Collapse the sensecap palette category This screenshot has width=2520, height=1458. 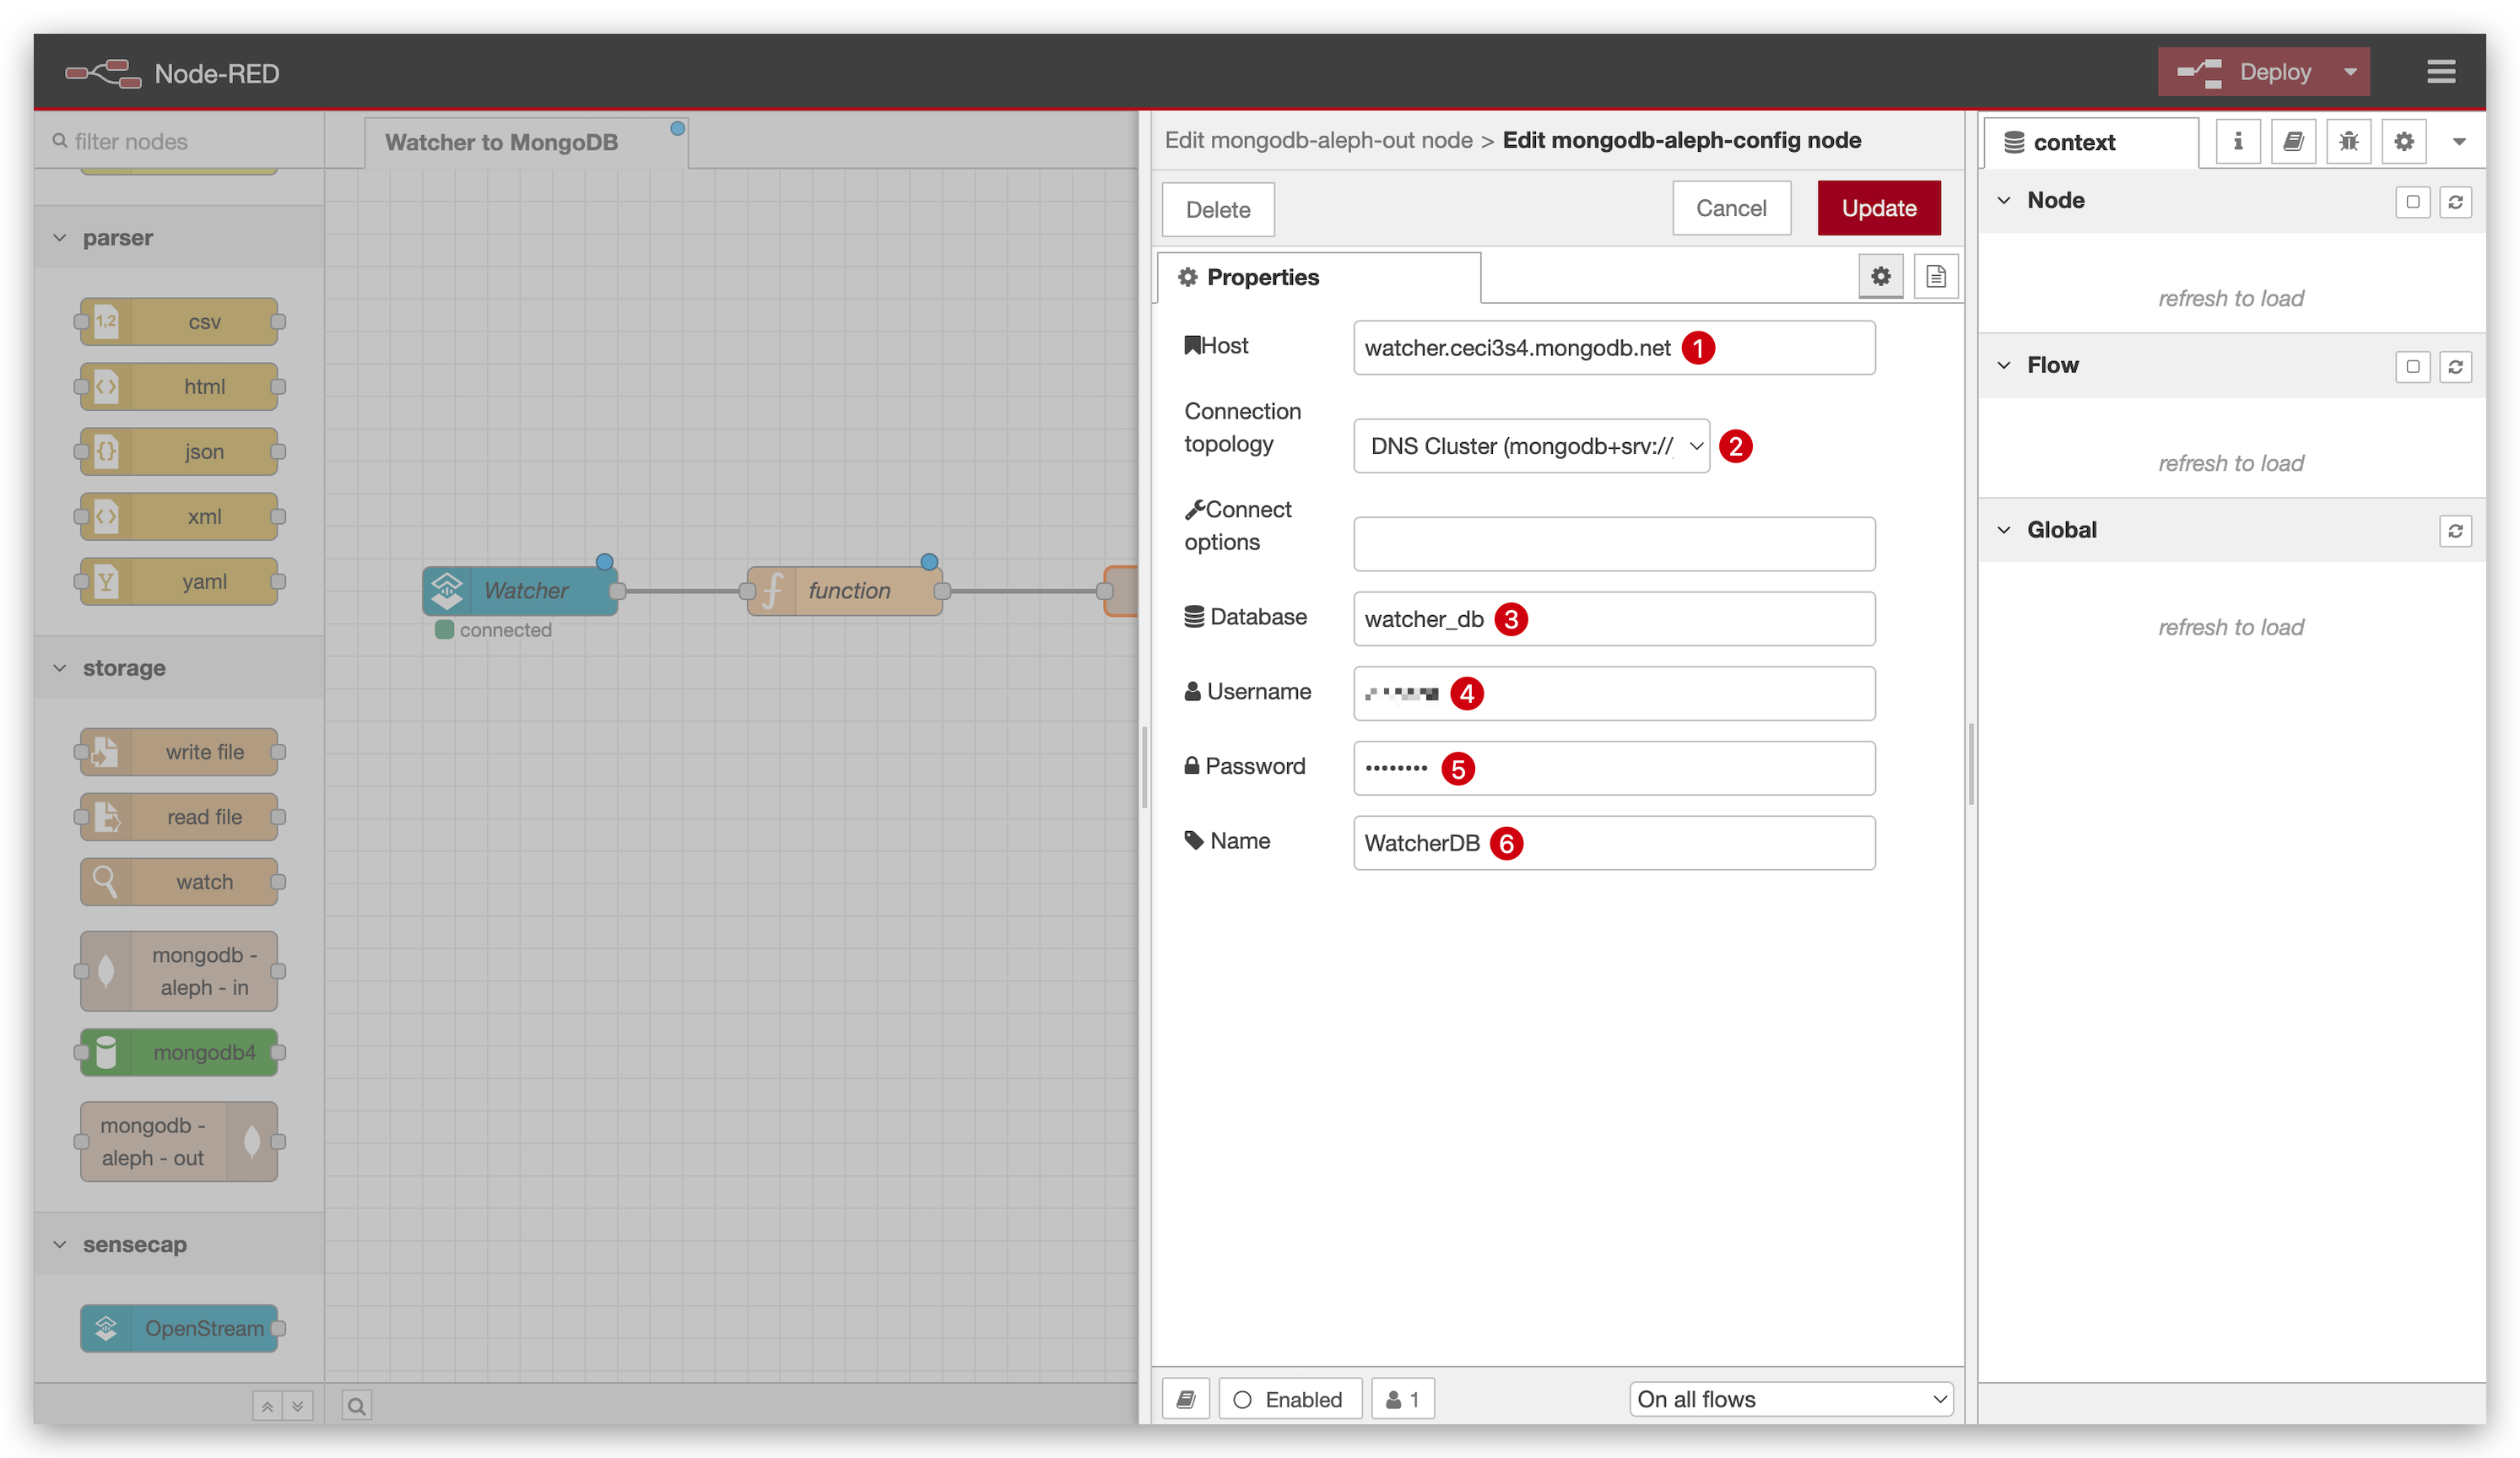[180, 1244]
